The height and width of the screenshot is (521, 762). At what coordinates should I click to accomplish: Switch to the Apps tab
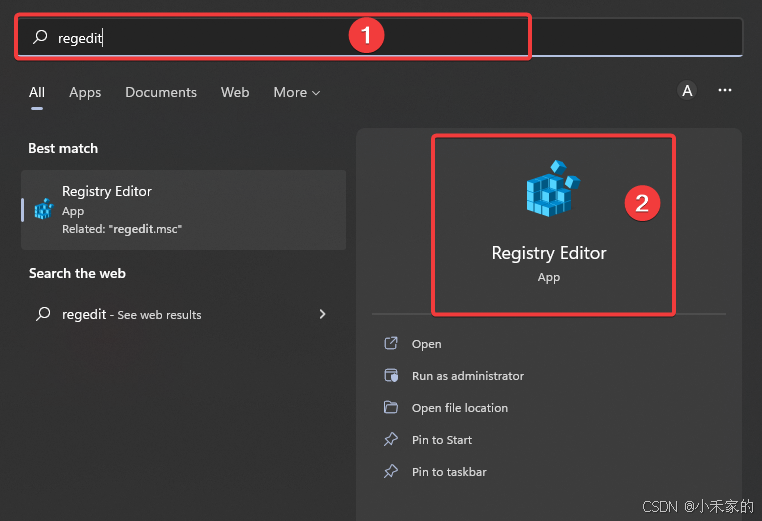click(x=85, y=92)
